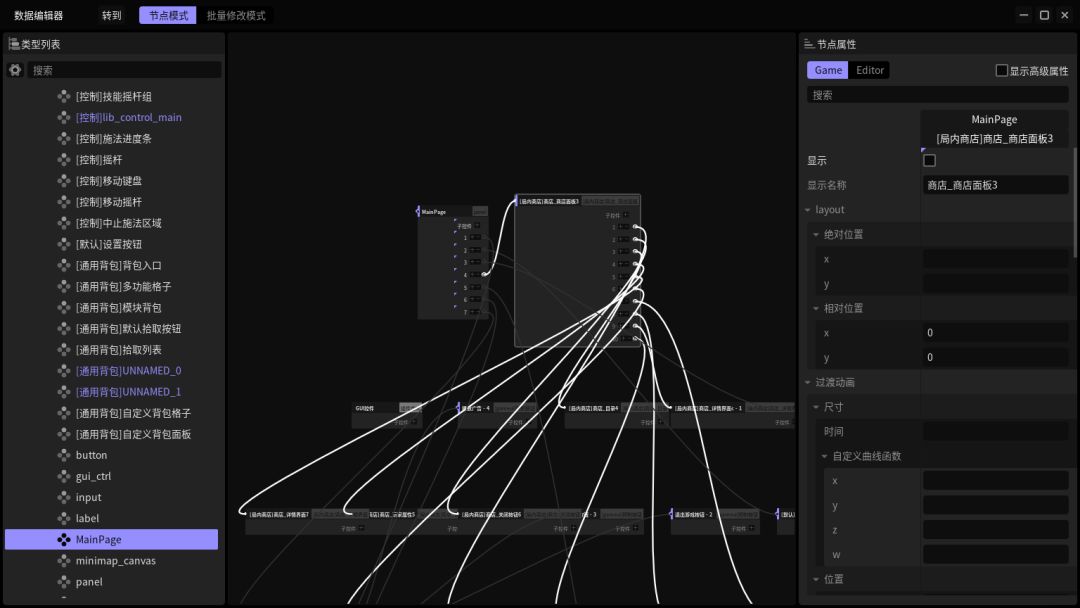Switch to the Editor tab

click(869, 70)
